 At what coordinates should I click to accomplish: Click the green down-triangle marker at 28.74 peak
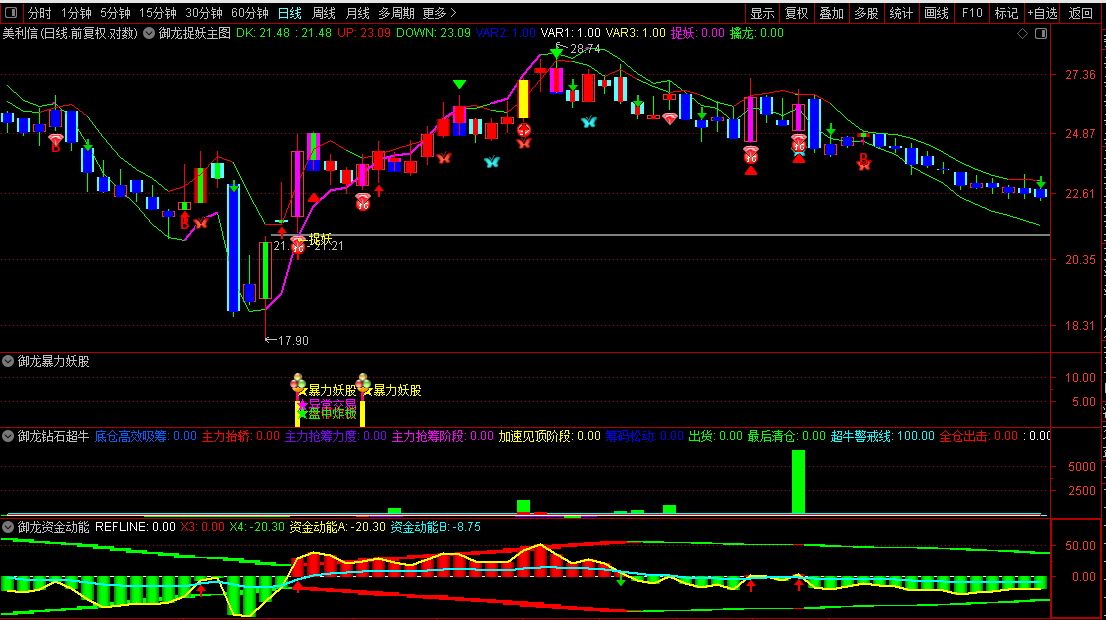(557, 53)
